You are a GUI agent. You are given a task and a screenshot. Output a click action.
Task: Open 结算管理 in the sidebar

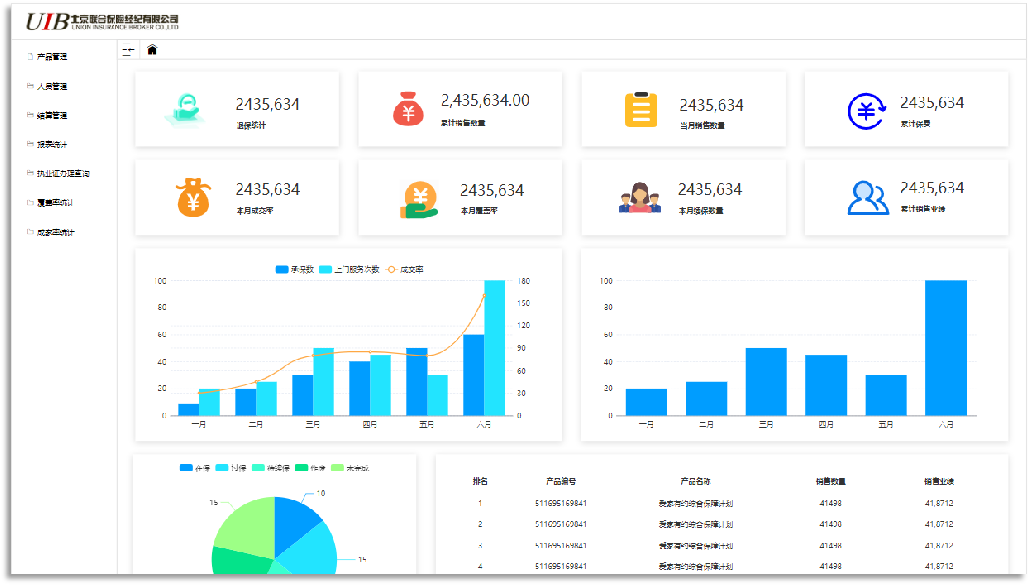(52, 116)
